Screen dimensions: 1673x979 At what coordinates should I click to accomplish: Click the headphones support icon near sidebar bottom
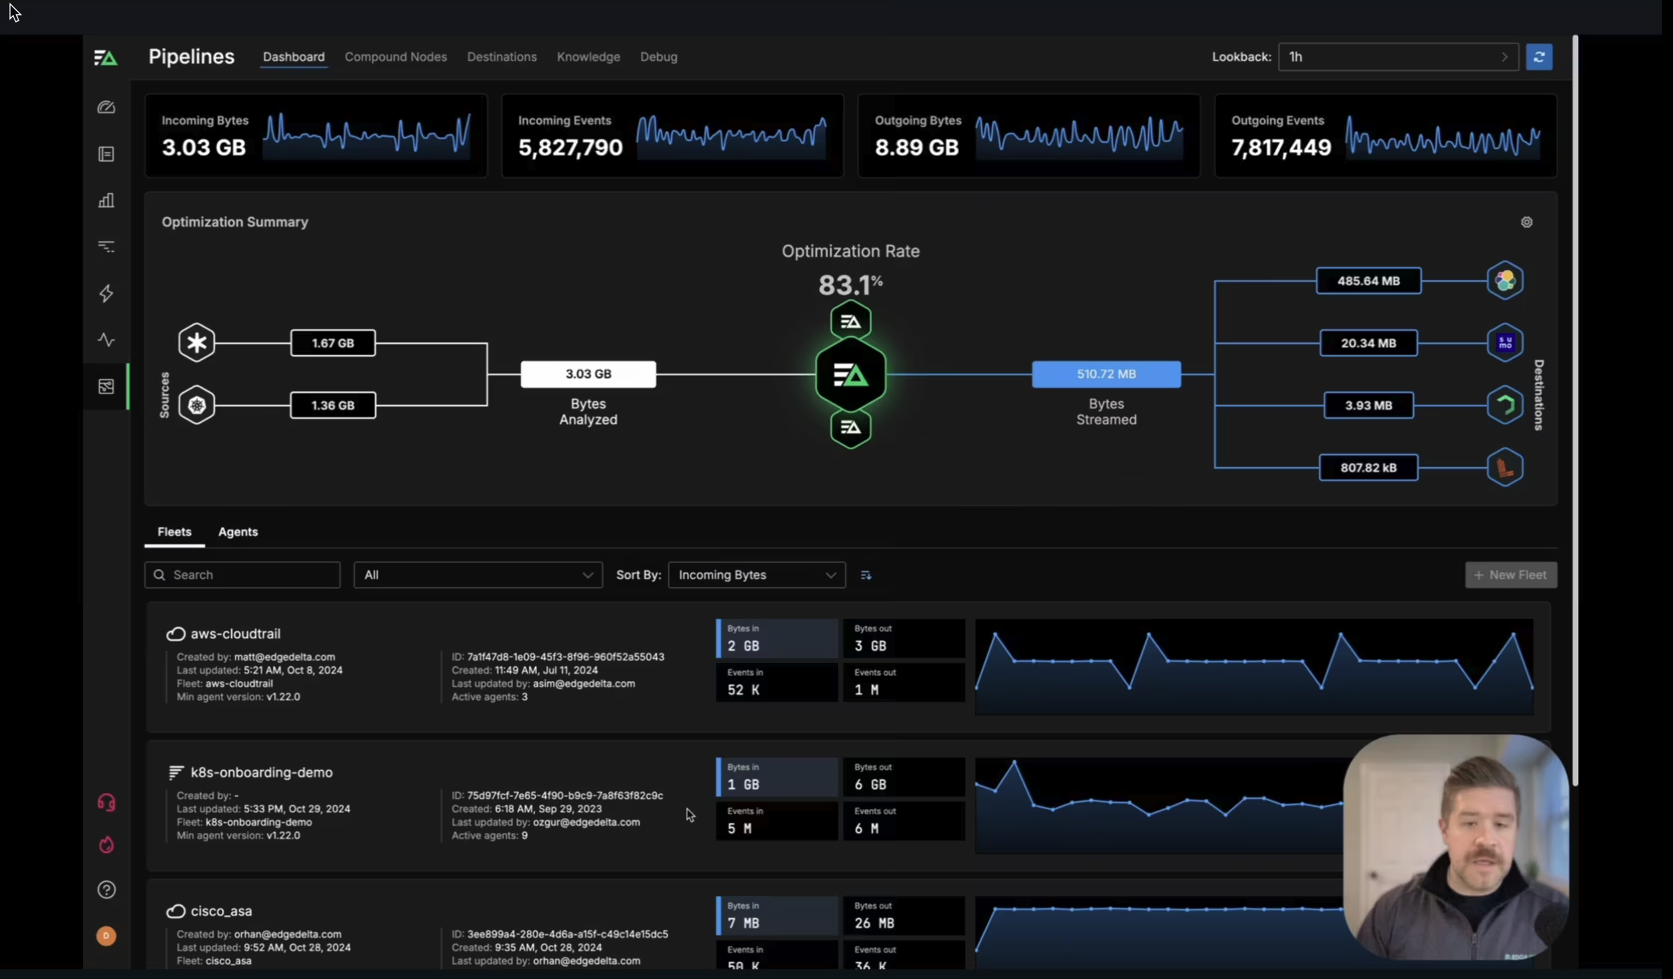click(105, 801)
